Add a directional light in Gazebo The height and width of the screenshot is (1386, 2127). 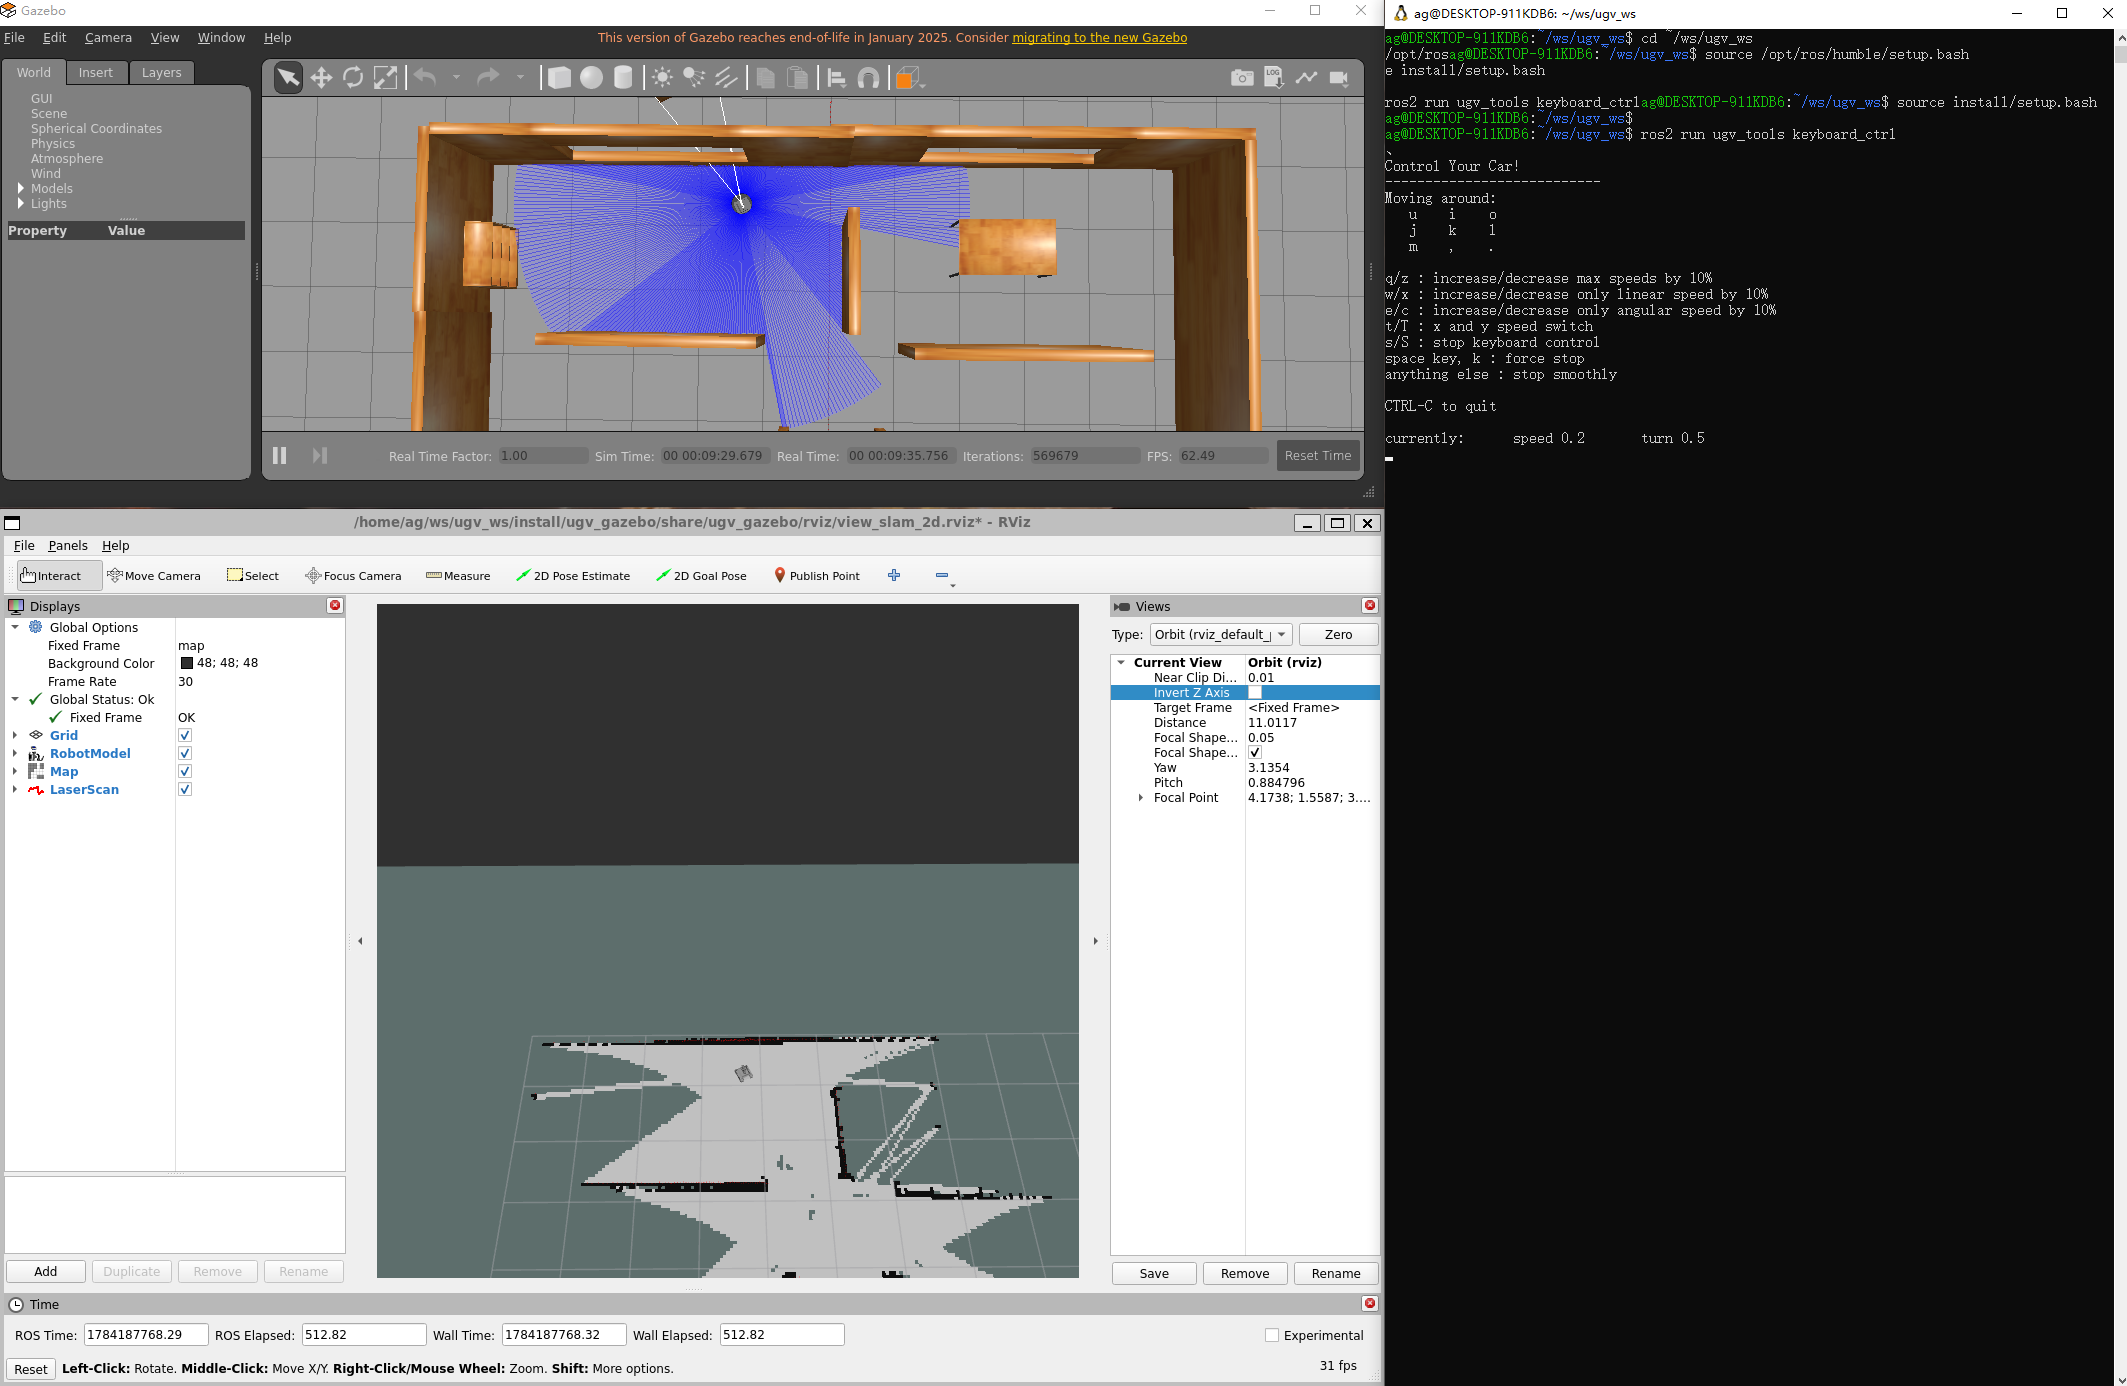[726, 78]
